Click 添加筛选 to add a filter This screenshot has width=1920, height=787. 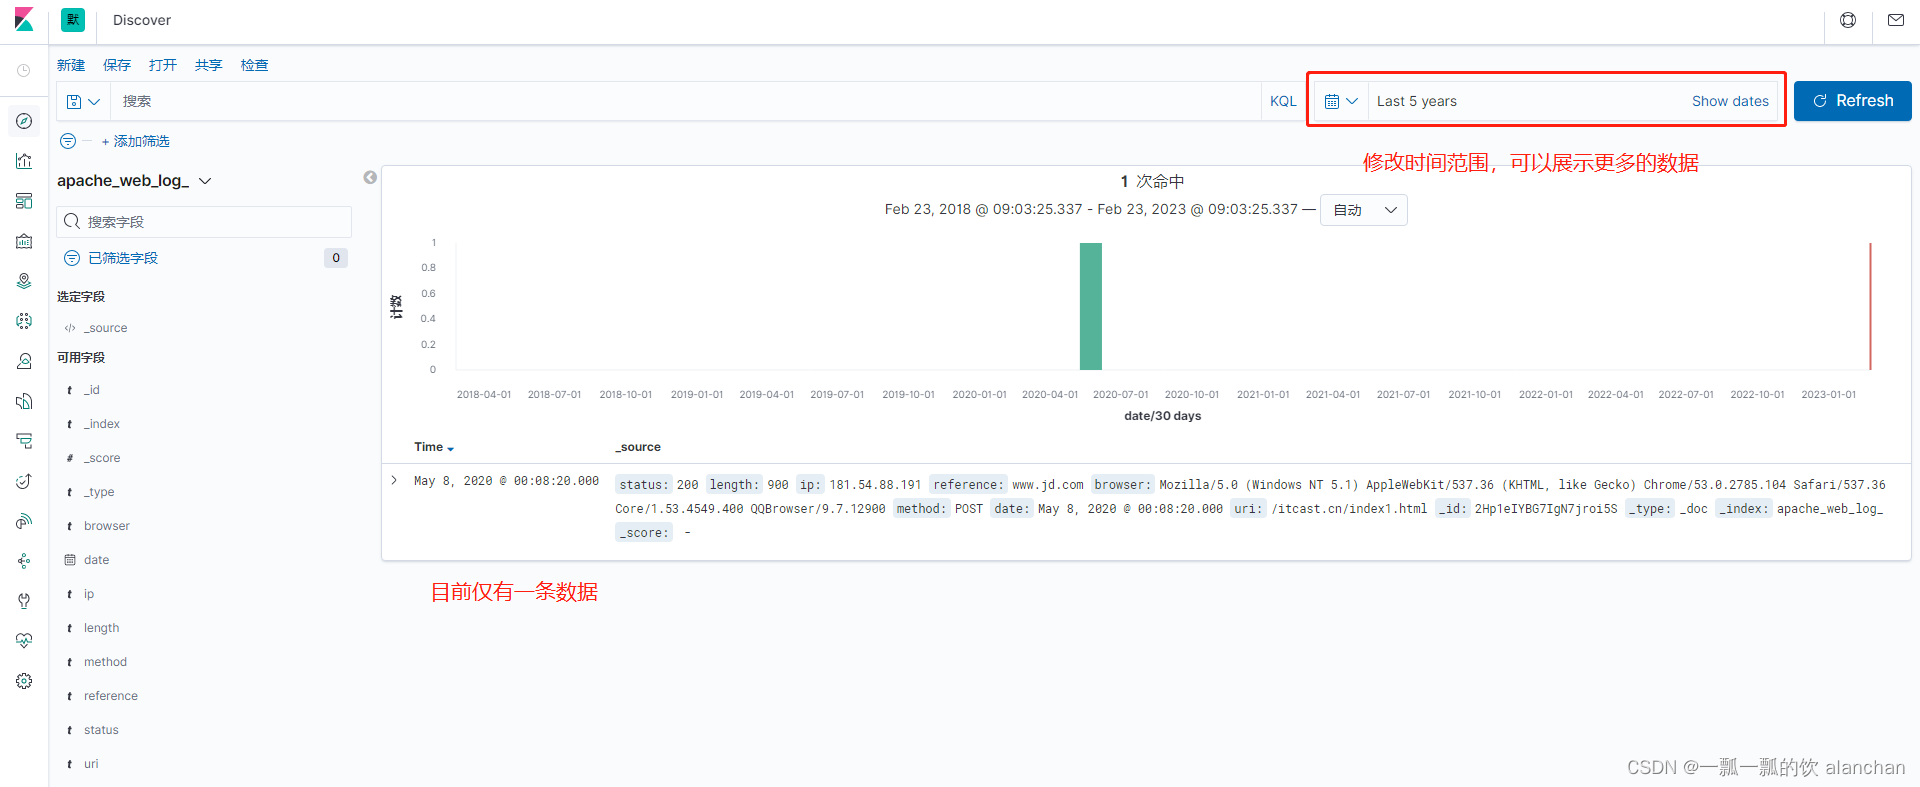tap(136, 141)
